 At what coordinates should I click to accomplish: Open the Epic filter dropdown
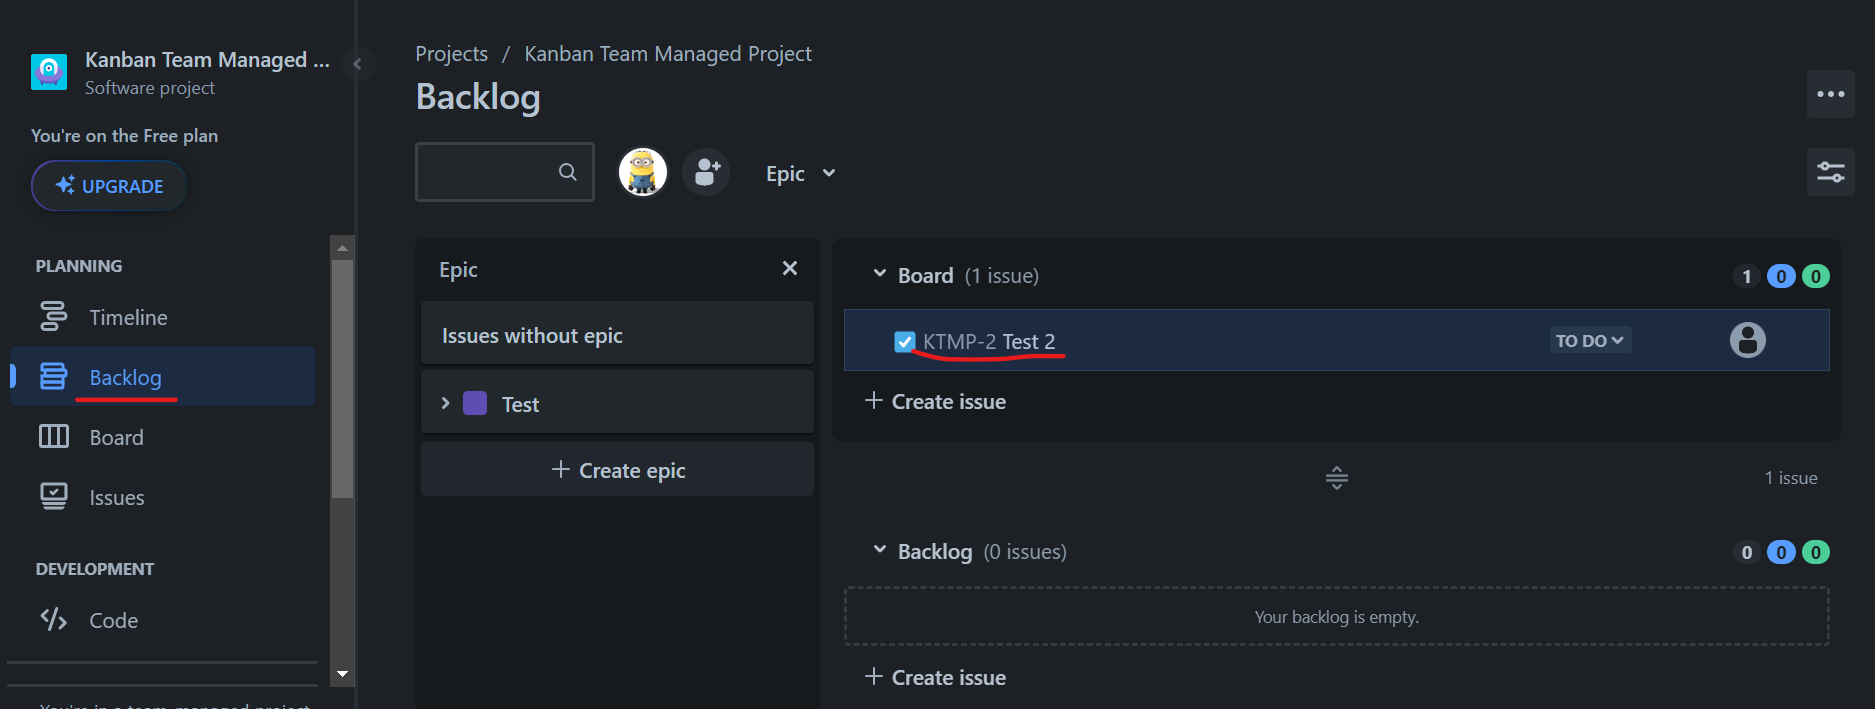(800, 174)
